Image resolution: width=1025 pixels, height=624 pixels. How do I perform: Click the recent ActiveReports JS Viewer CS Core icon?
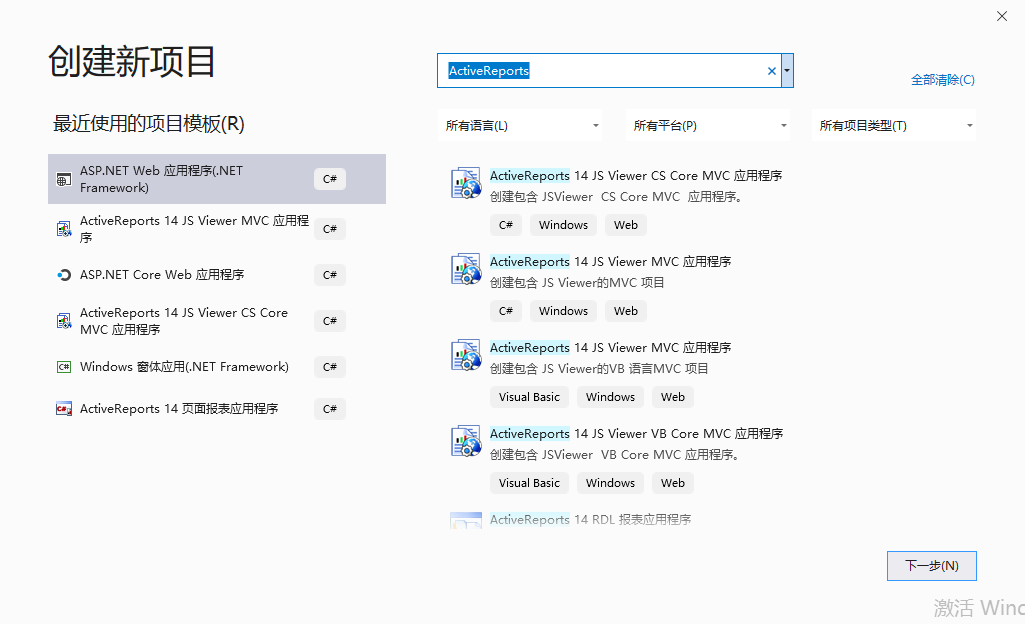pos(63,321)
